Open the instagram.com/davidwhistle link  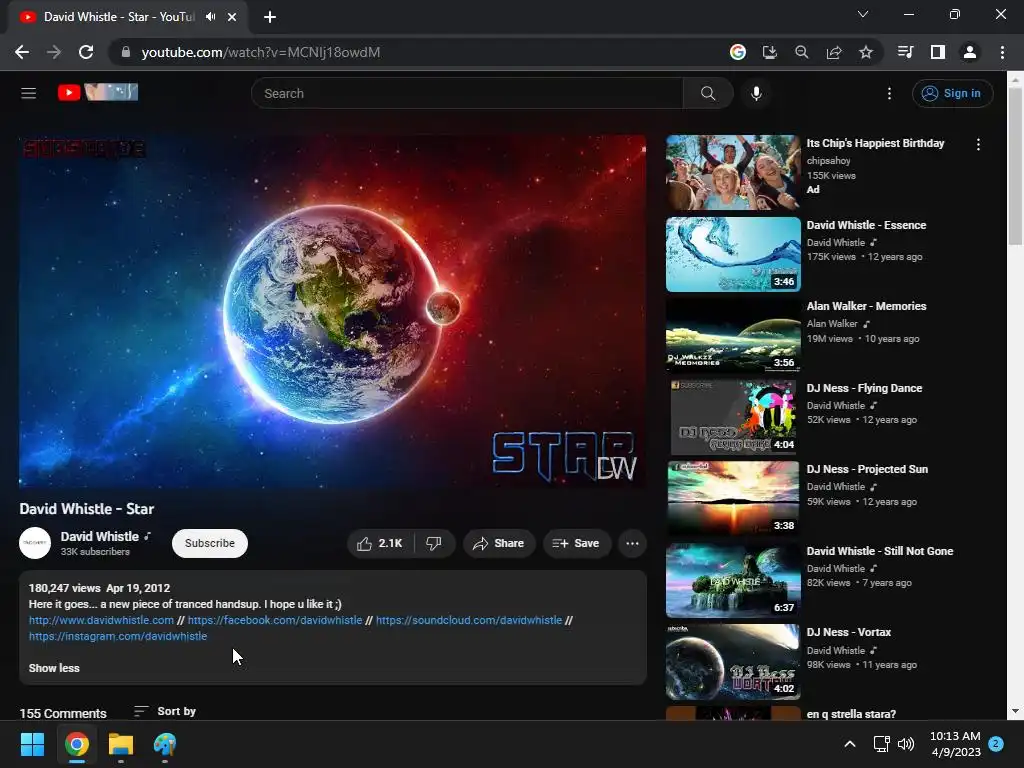click(118, 636)
